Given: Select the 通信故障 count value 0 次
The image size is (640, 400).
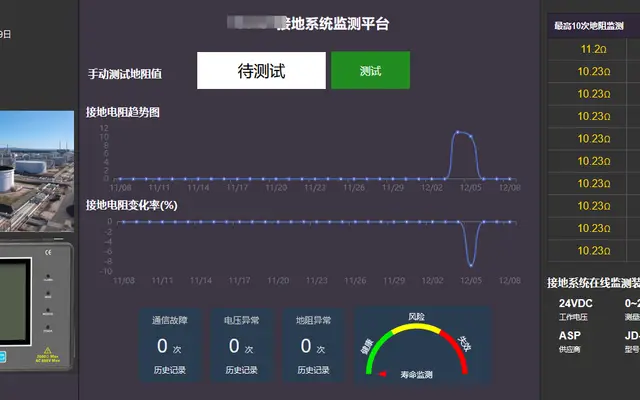Looking at the screenshot, I should click(169, 347).
